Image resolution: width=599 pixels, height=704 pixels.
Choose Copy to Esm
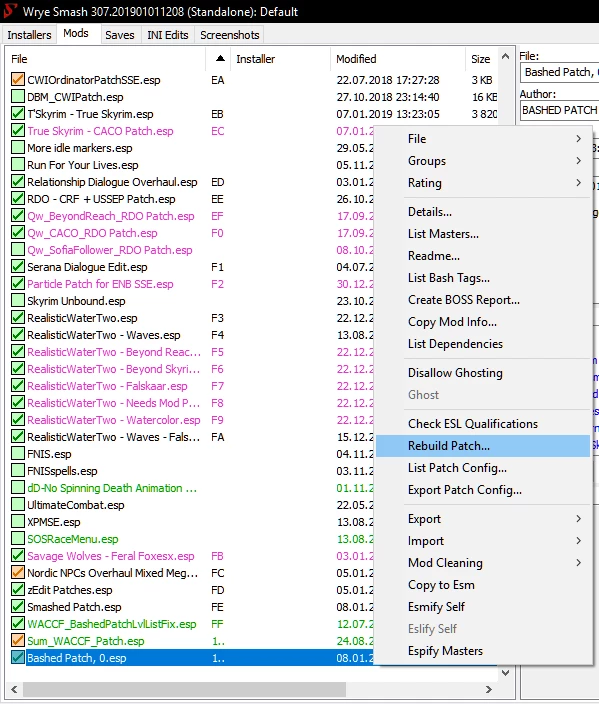point(483,585)
